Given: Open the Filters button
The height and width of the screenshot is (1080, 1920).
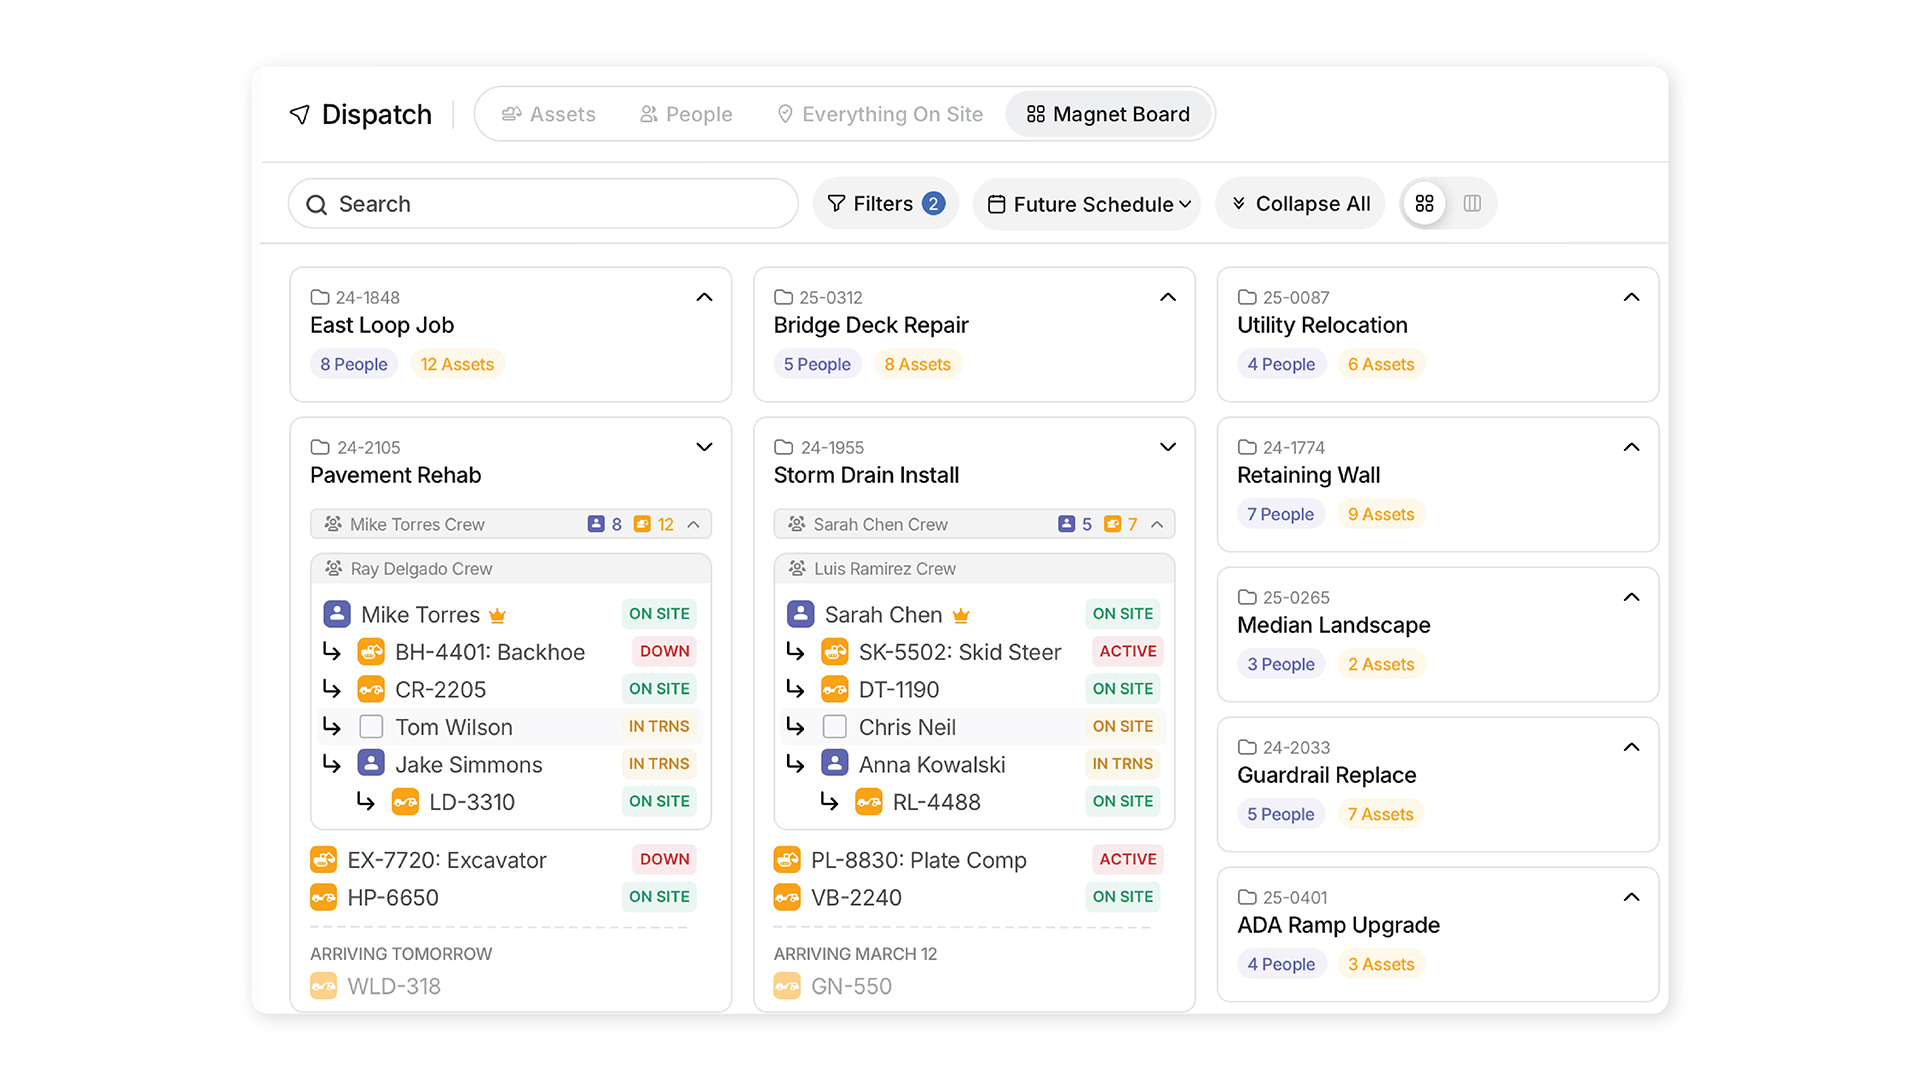Looking at the screenshot, I should (885, 204).
